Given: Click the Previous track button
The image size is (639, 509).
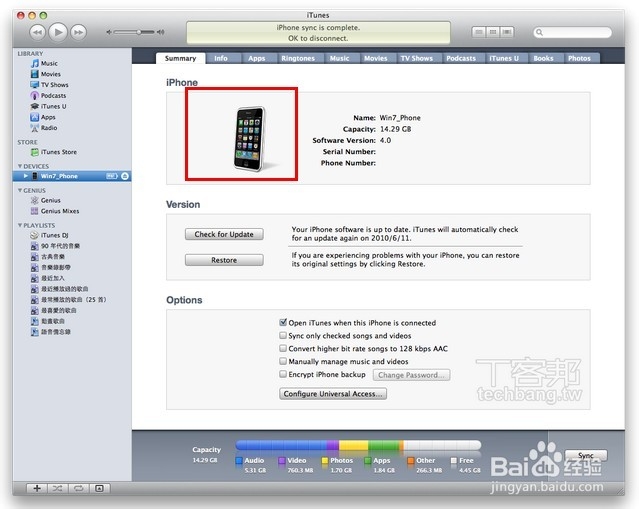Looking at the screenshot, I should (x=37, y=32).
